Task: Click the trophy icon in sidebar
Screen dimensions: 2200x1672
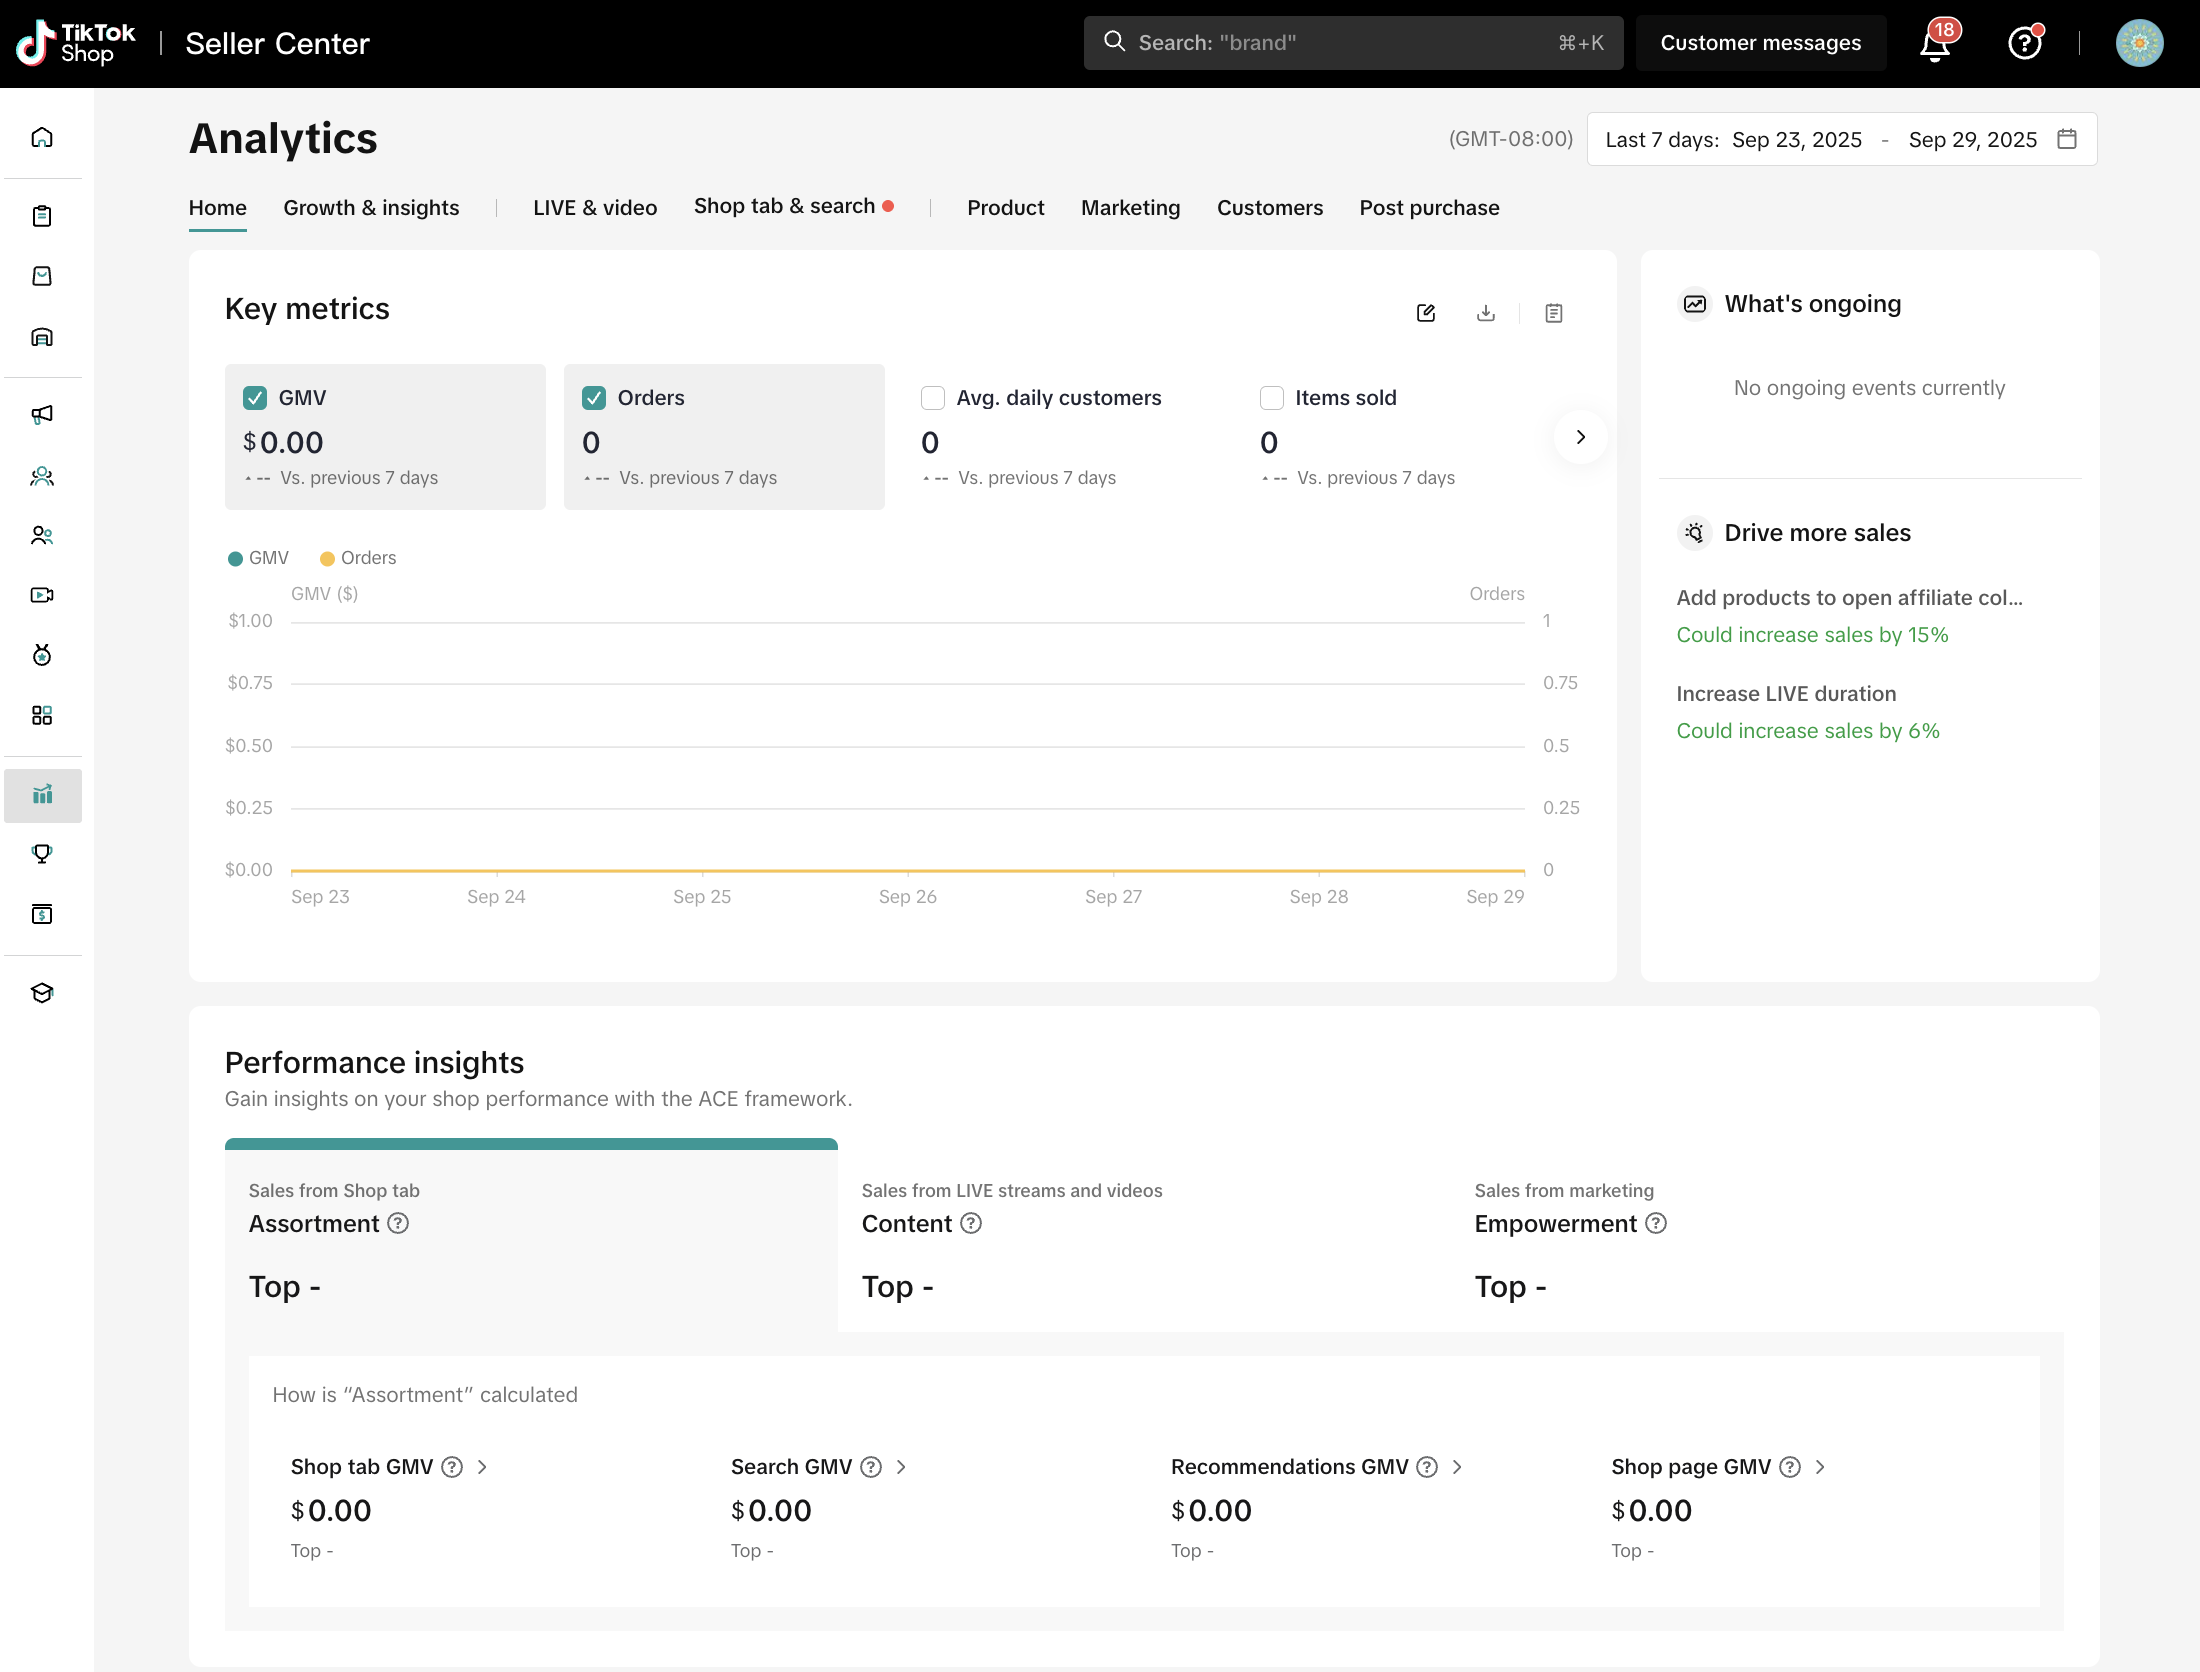Action: click(x=42, y=854)
